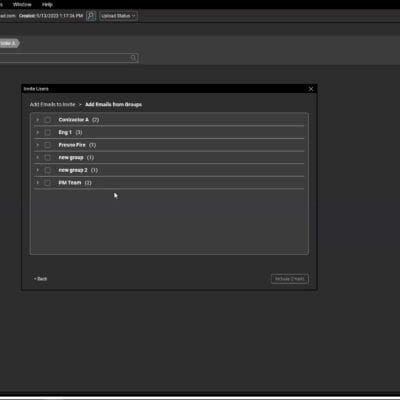Check the Contractor A group checkbox
The image size is (400, 400).
(x=48, y=120)
